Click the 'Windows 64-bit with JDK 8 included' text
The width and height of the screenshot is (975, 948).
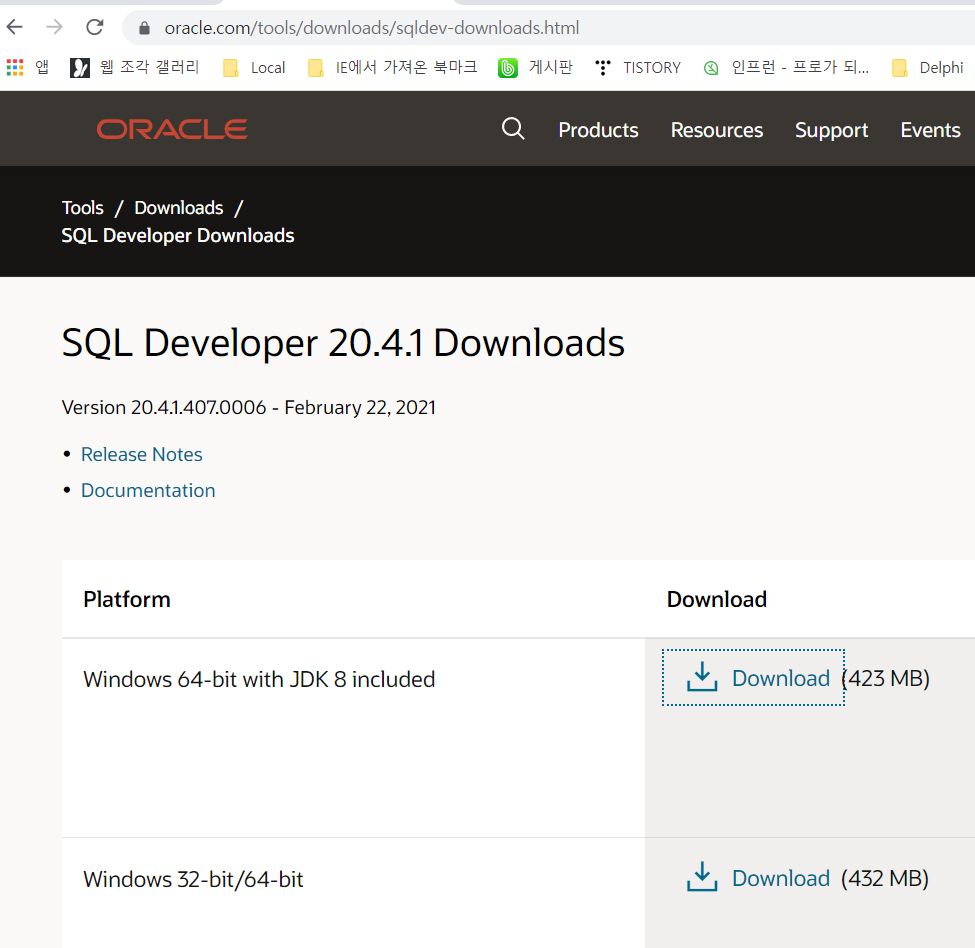tap(259, 679)
